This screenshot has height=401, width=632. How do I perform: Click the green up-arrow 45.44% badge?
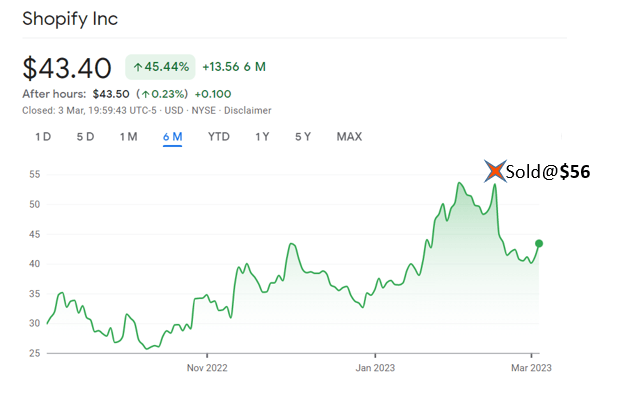158,67
